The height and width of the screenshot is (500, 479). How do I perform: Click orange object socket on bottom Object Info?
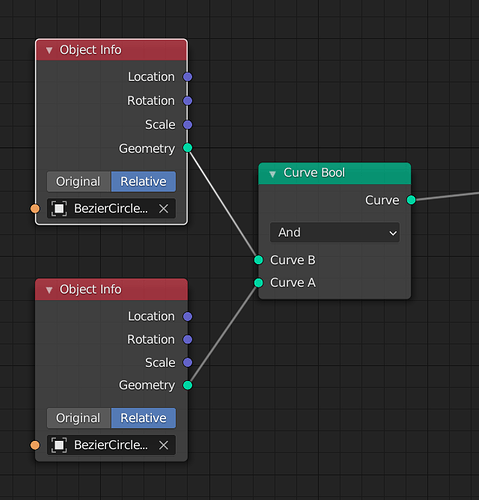click(x=35, y=445)
